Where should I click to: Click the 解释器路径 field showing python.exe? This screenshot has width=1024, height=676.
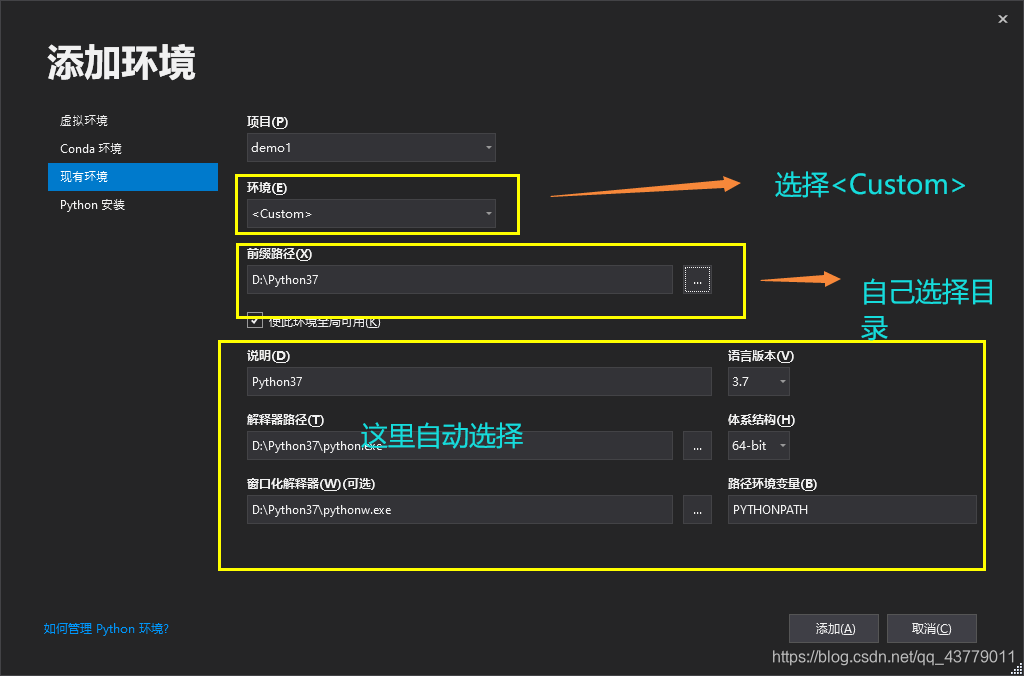[459, 445]
